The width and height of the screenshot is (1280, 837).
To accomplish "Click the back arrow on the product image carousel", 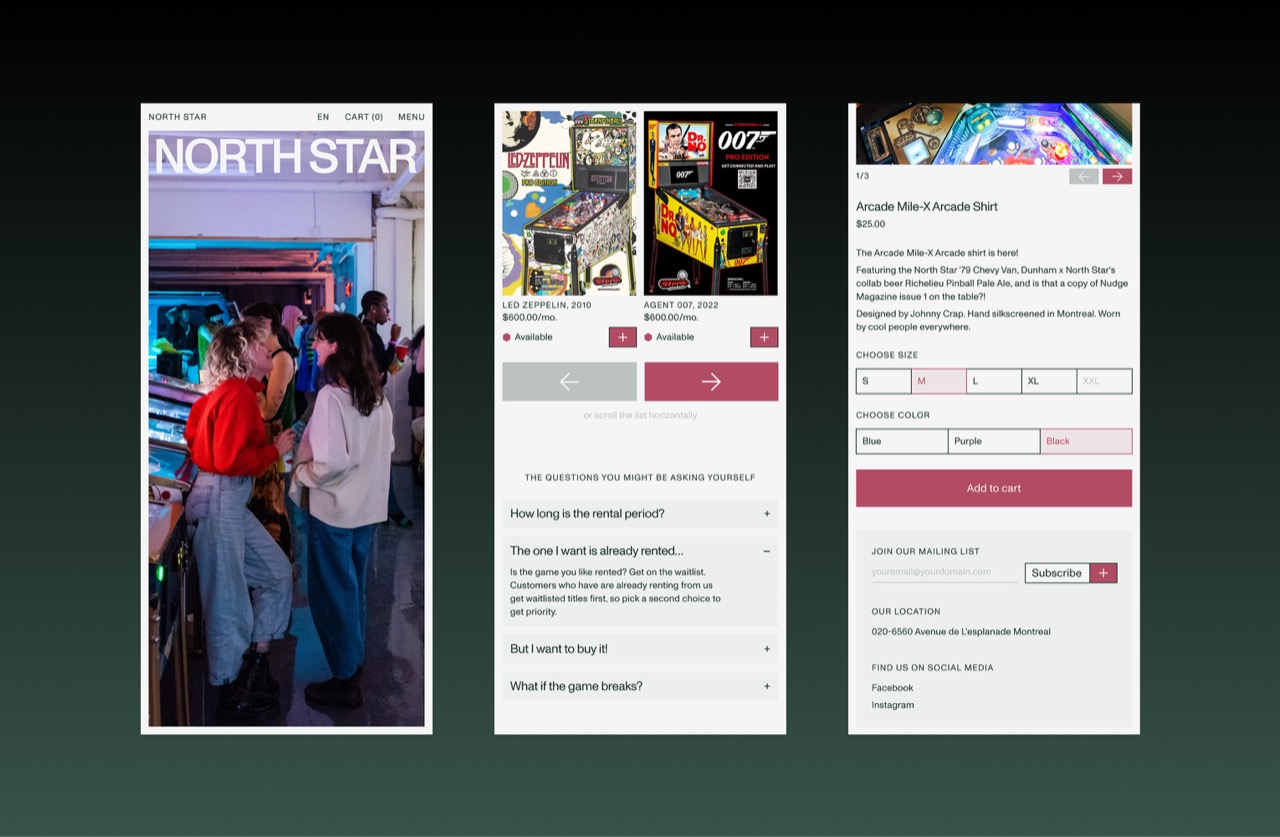I will (x=1084, y=175).
